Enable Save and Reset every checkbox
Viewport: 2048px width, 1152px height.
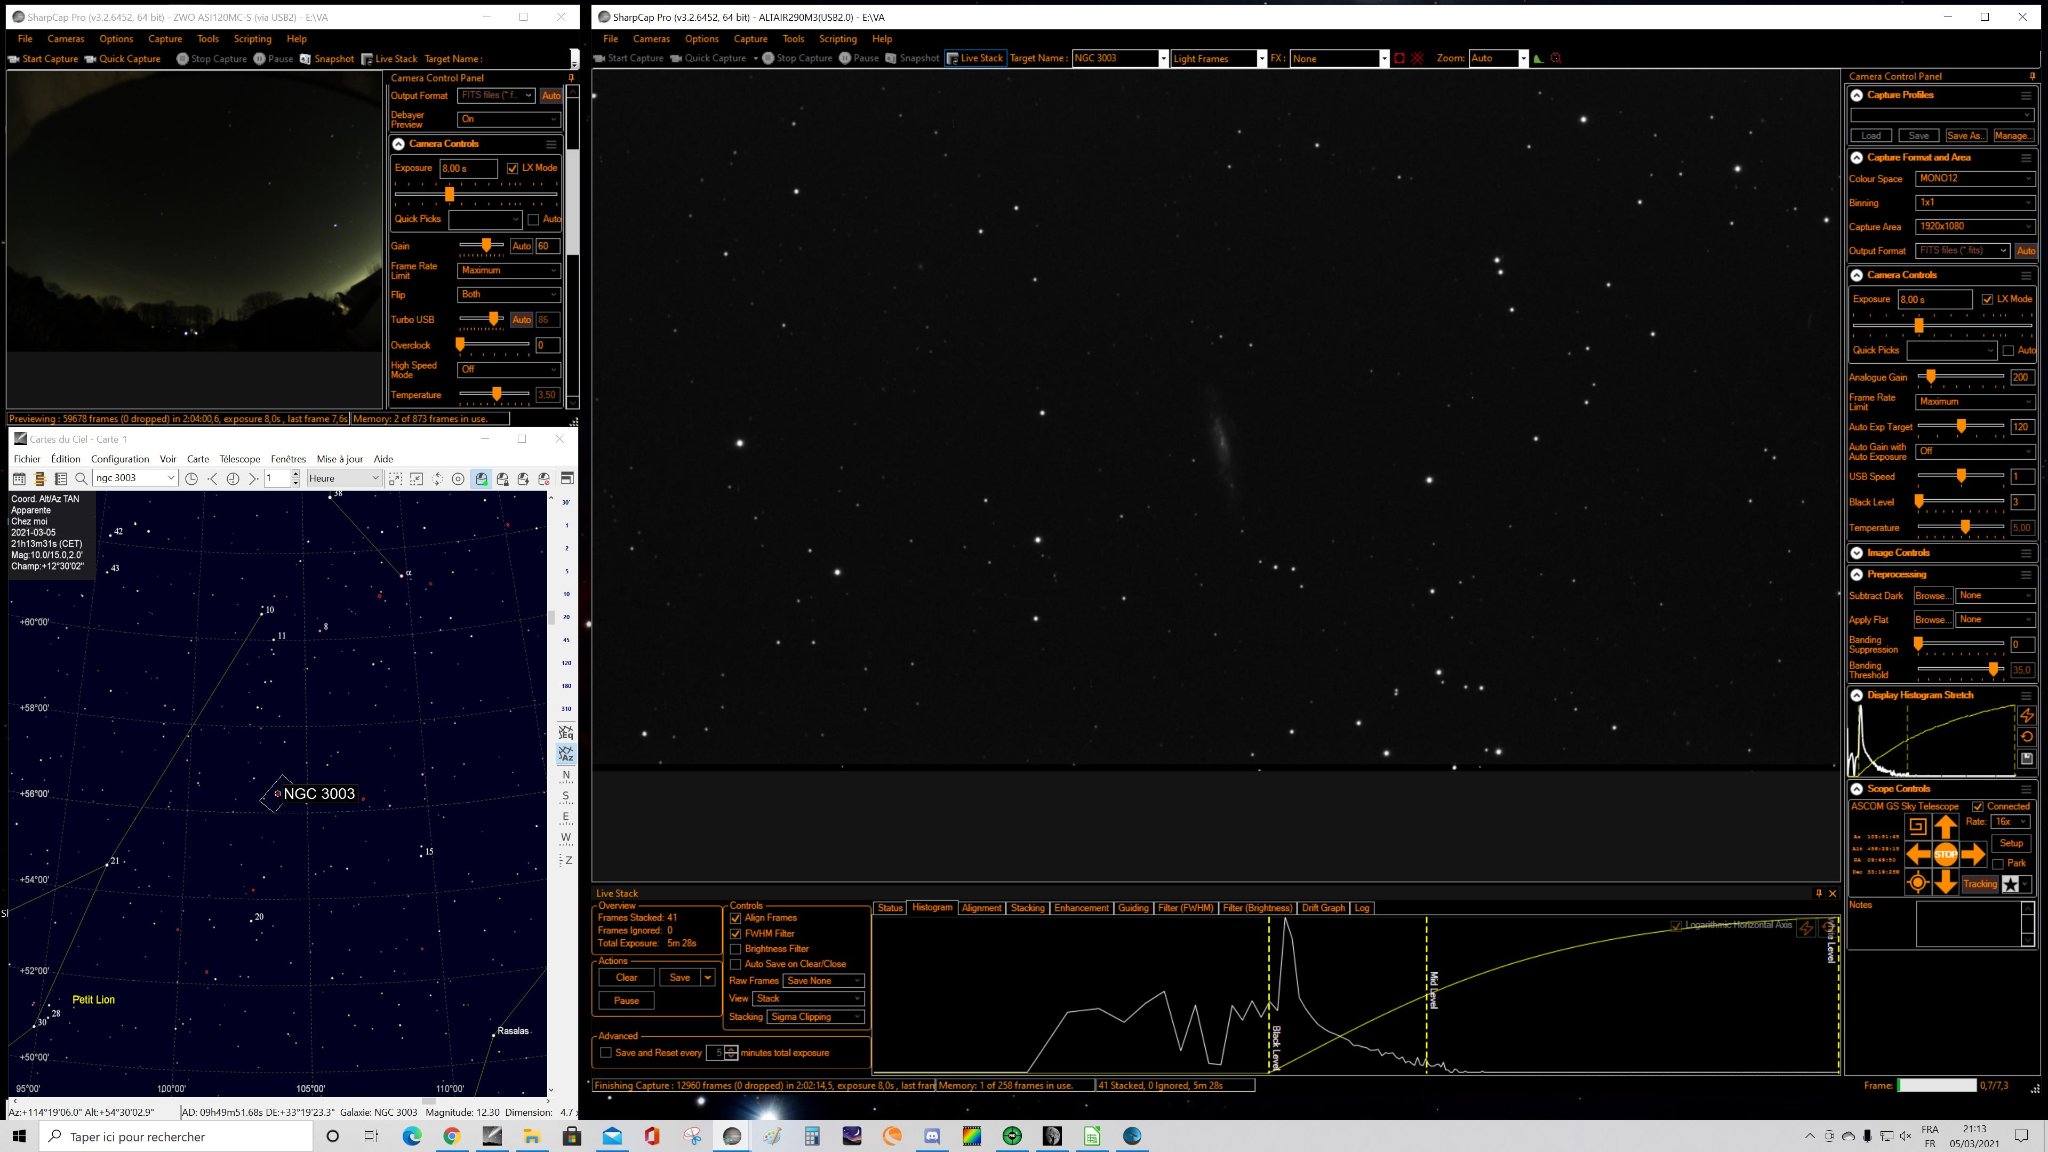point(605,1053)
